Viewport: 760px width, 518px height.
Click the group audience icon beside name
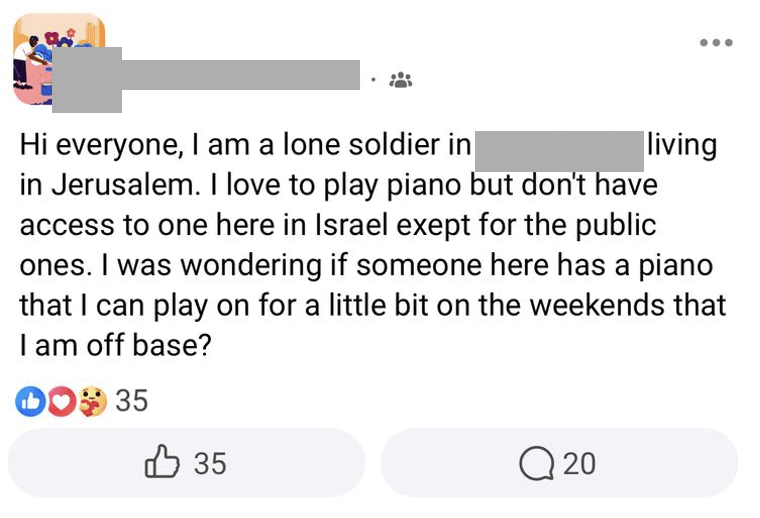[400, 80]
